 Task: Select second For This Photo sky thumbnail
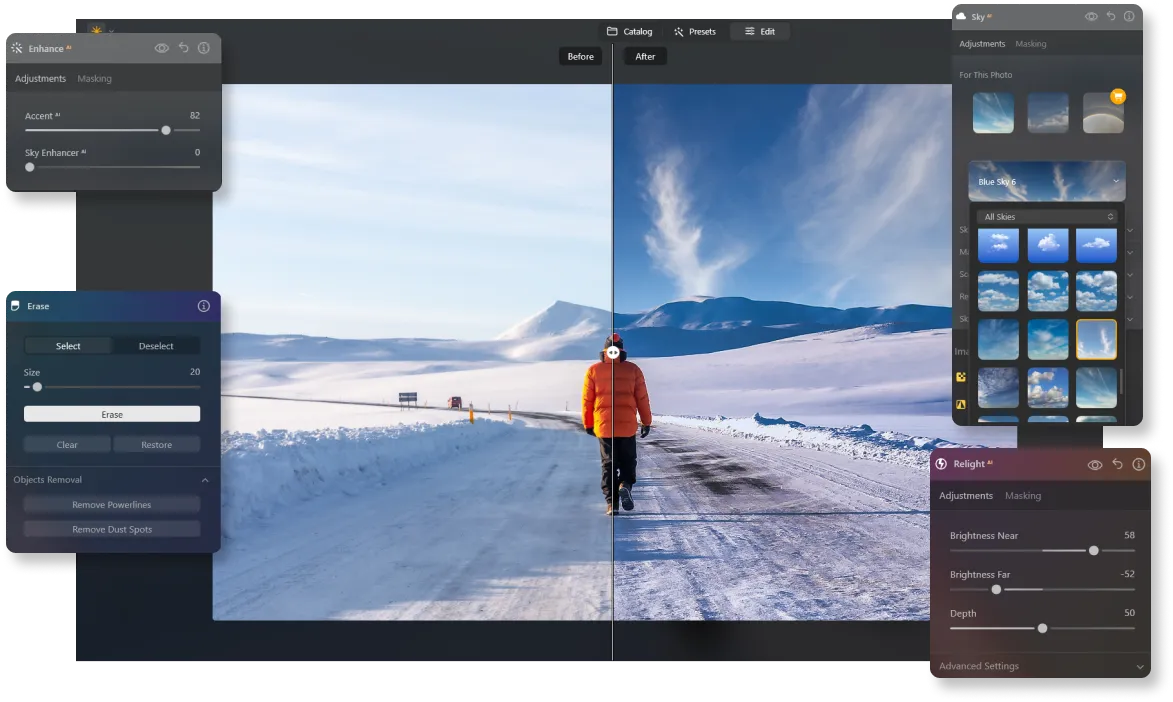point(1048,113)
